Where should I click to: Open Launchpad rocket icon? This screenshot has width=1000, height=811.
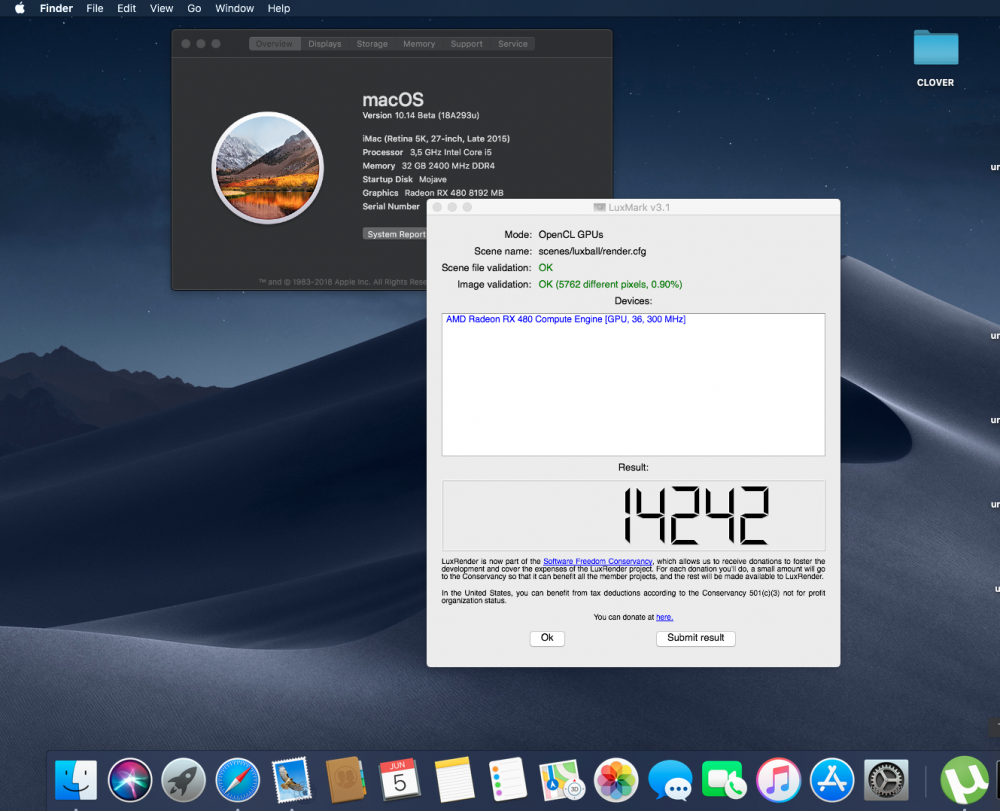tap(183, 780)
